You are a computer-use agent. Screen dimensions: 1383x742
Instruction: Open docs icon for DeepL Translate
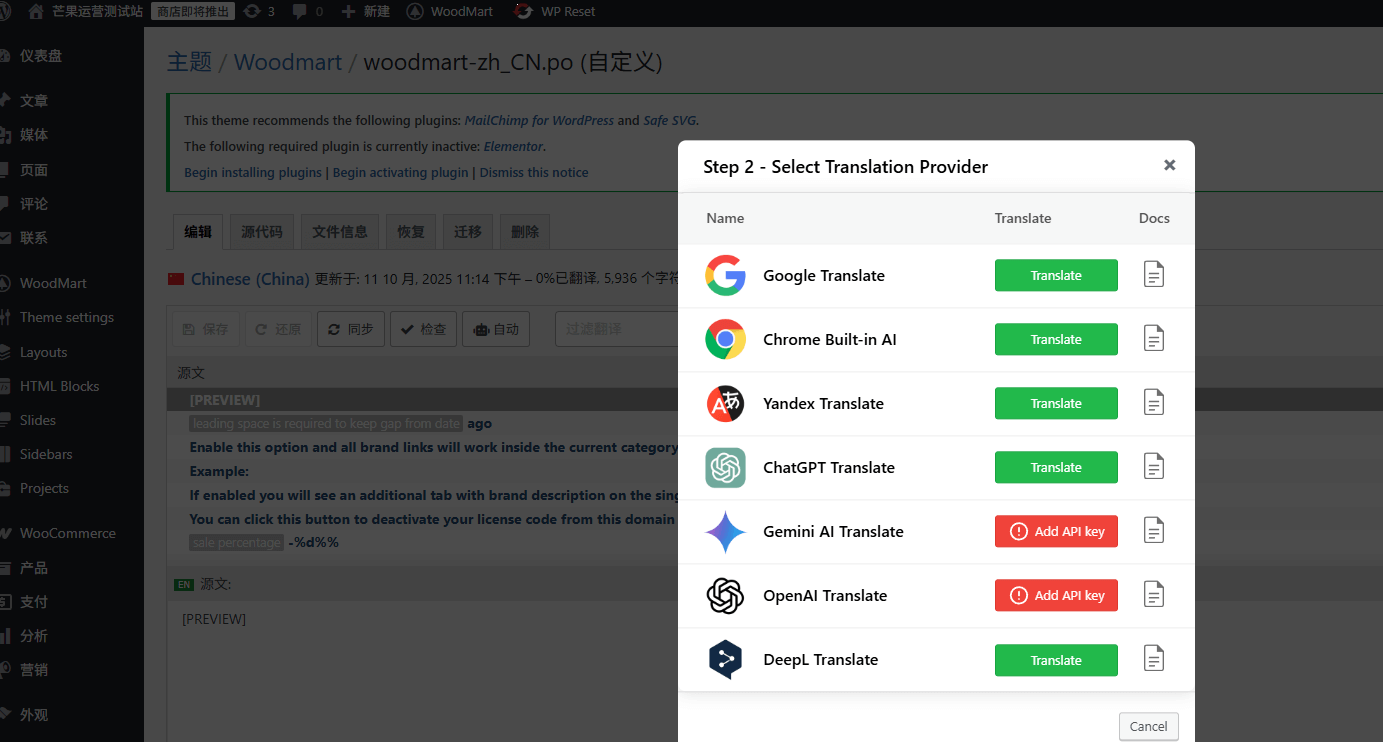[x=1154, y=659]
